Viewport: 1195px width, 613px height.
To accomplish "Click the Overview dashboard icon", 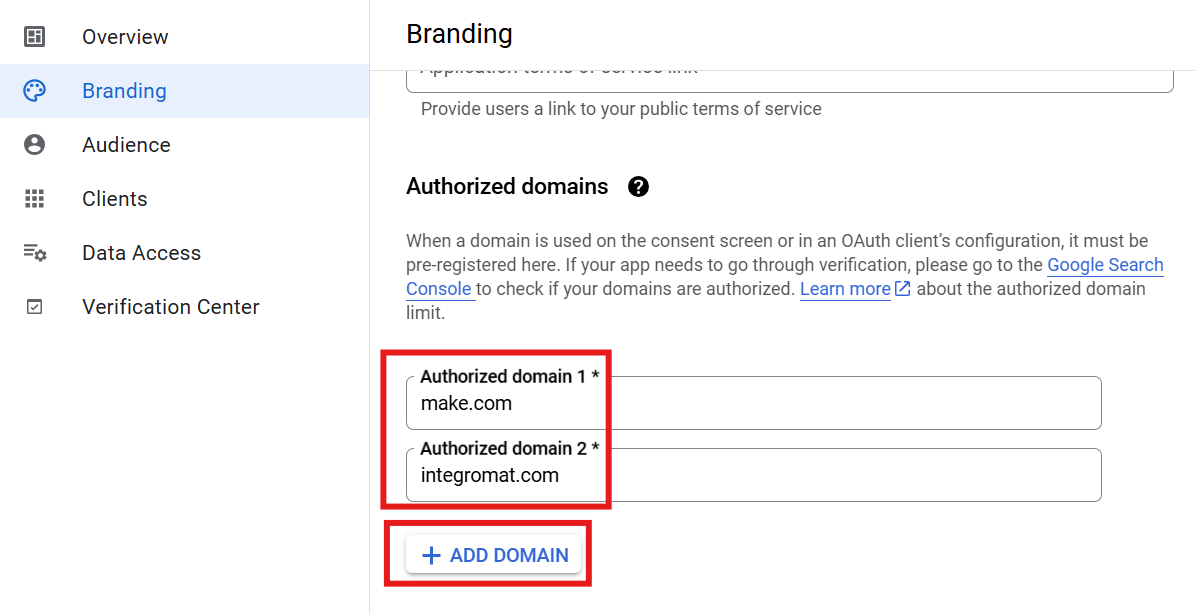I will click(x=35, y=37).
